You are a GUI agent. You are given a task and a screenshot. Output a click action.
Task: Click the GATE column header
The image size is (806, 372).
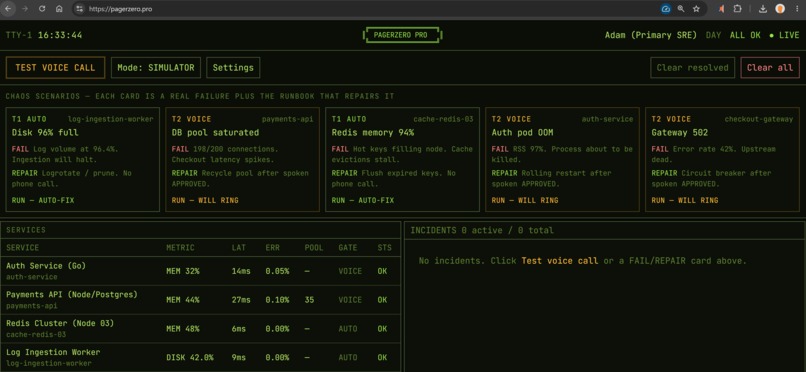coord(347,248)
